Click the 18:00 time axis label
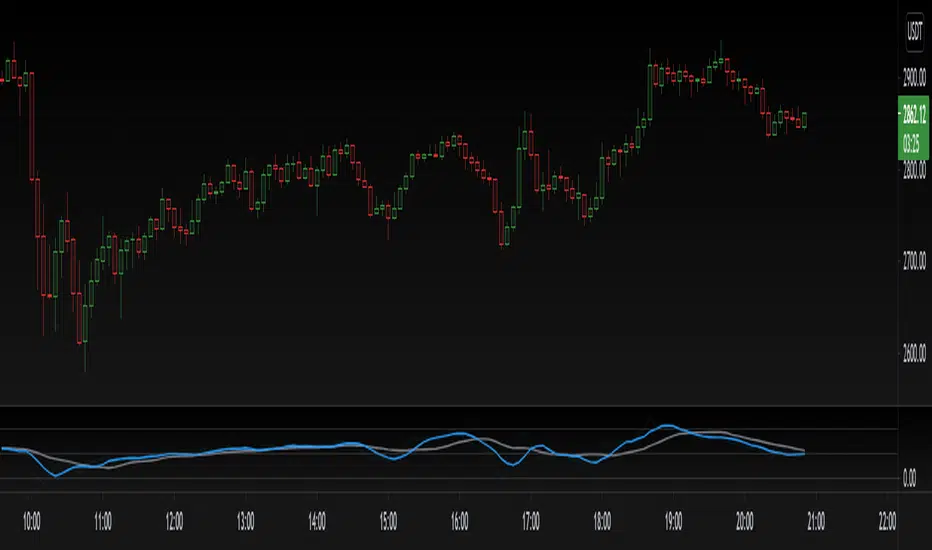This screenshot has width=932, height=550. [x=602, y=521]
